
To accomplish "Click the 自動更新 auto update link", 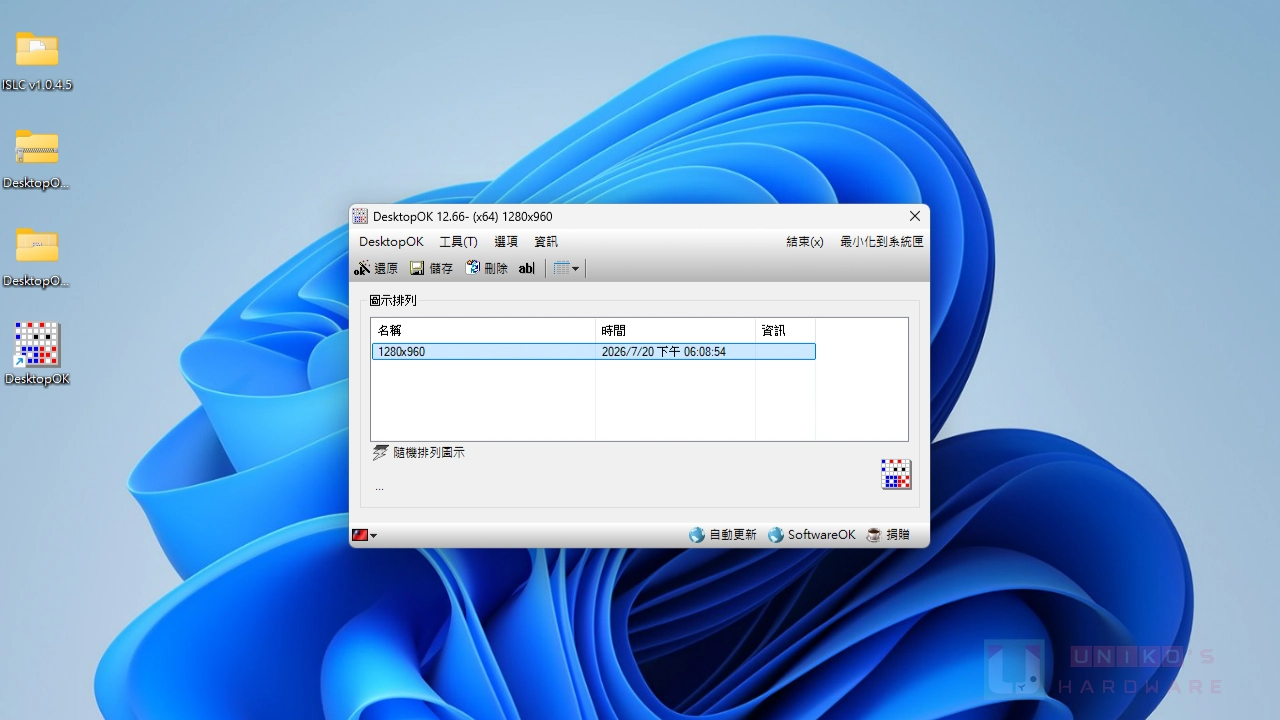I will tap(723, 535).
